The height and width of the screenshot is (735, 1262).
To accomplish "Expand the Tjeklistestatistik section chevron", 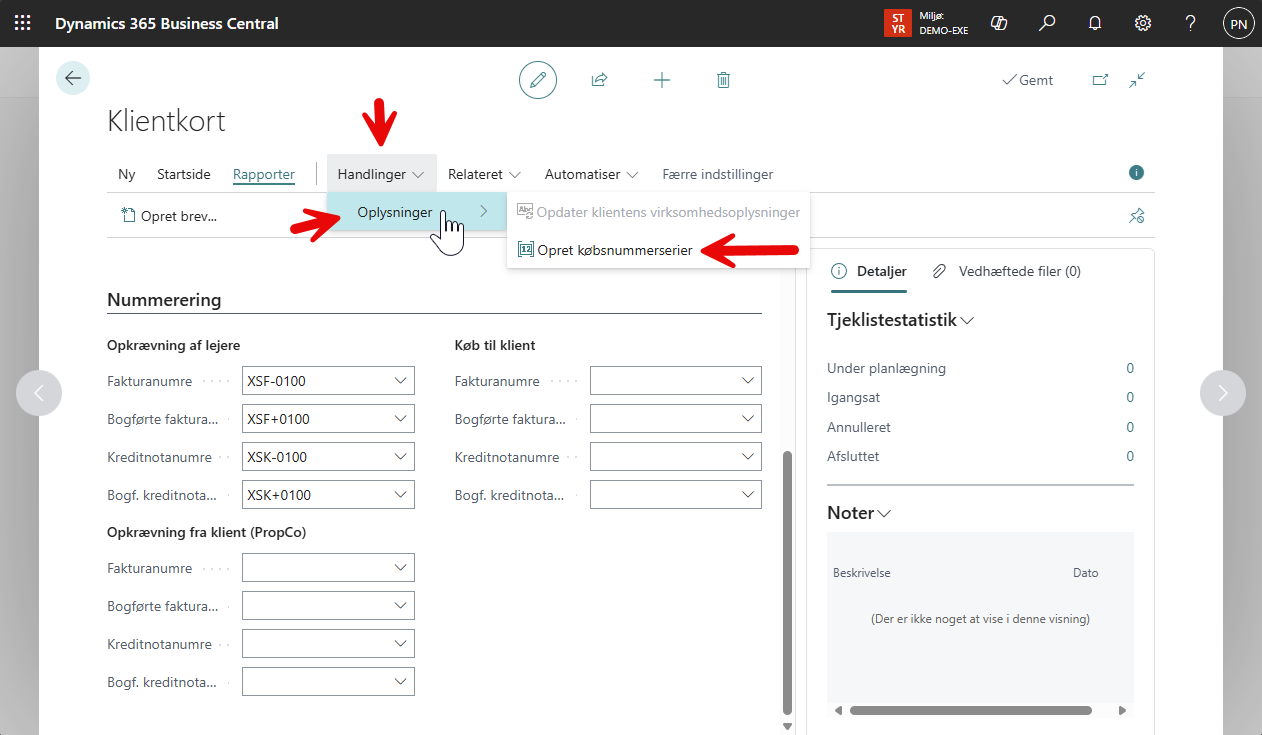I will (967, 321).
